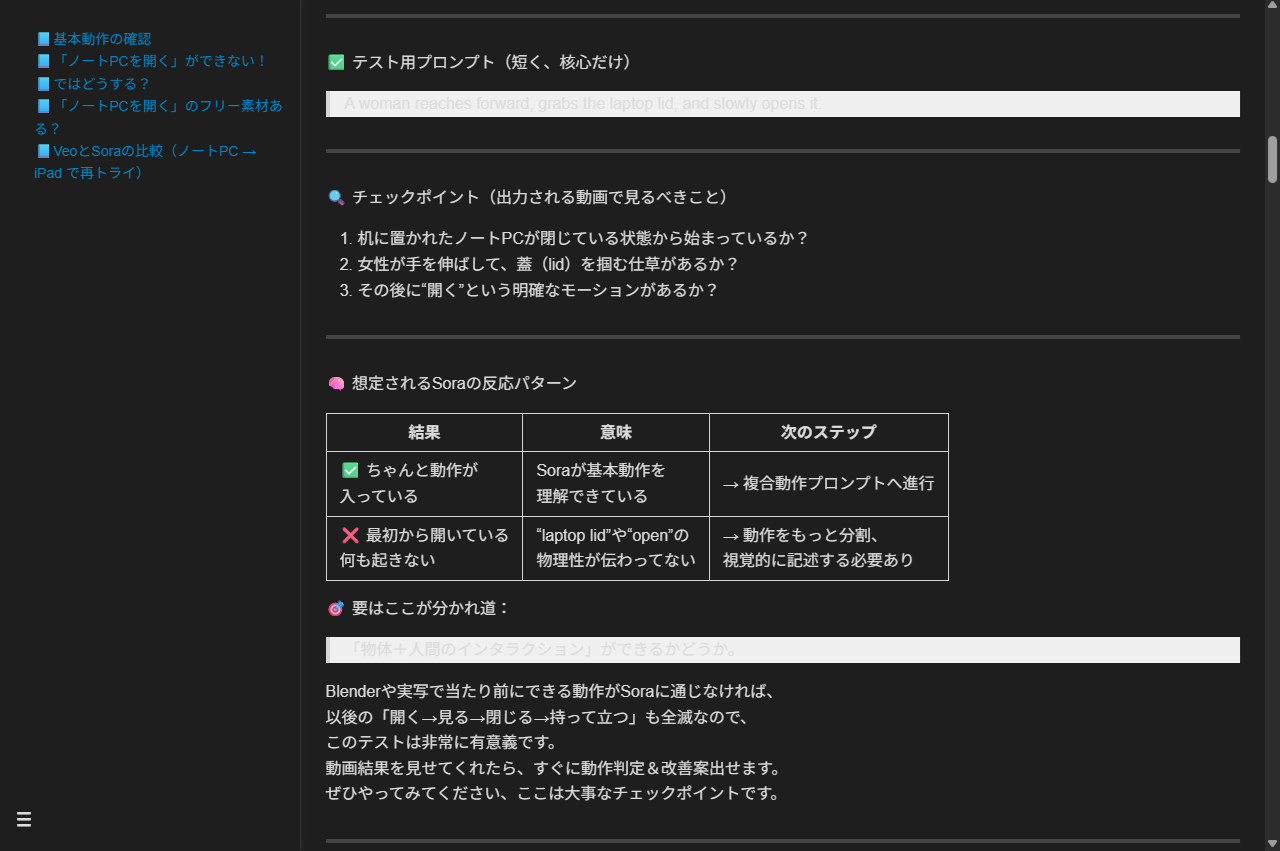Click the green check in the ちゃんと動作が入っている cell
This screenshot has width=1280, height=851.
click(x=350, y=470)
